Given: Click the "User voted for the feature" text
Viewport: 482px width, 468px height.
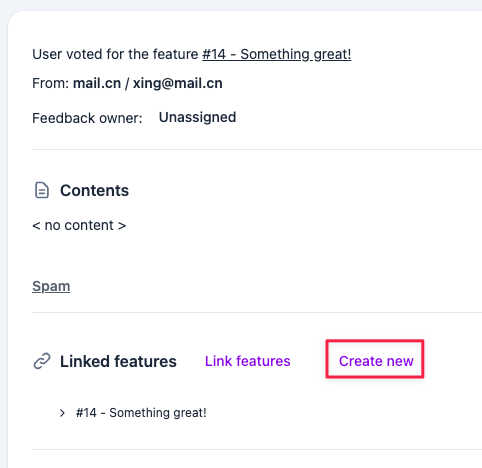Looking at the screenshot, I should (115, 54).
